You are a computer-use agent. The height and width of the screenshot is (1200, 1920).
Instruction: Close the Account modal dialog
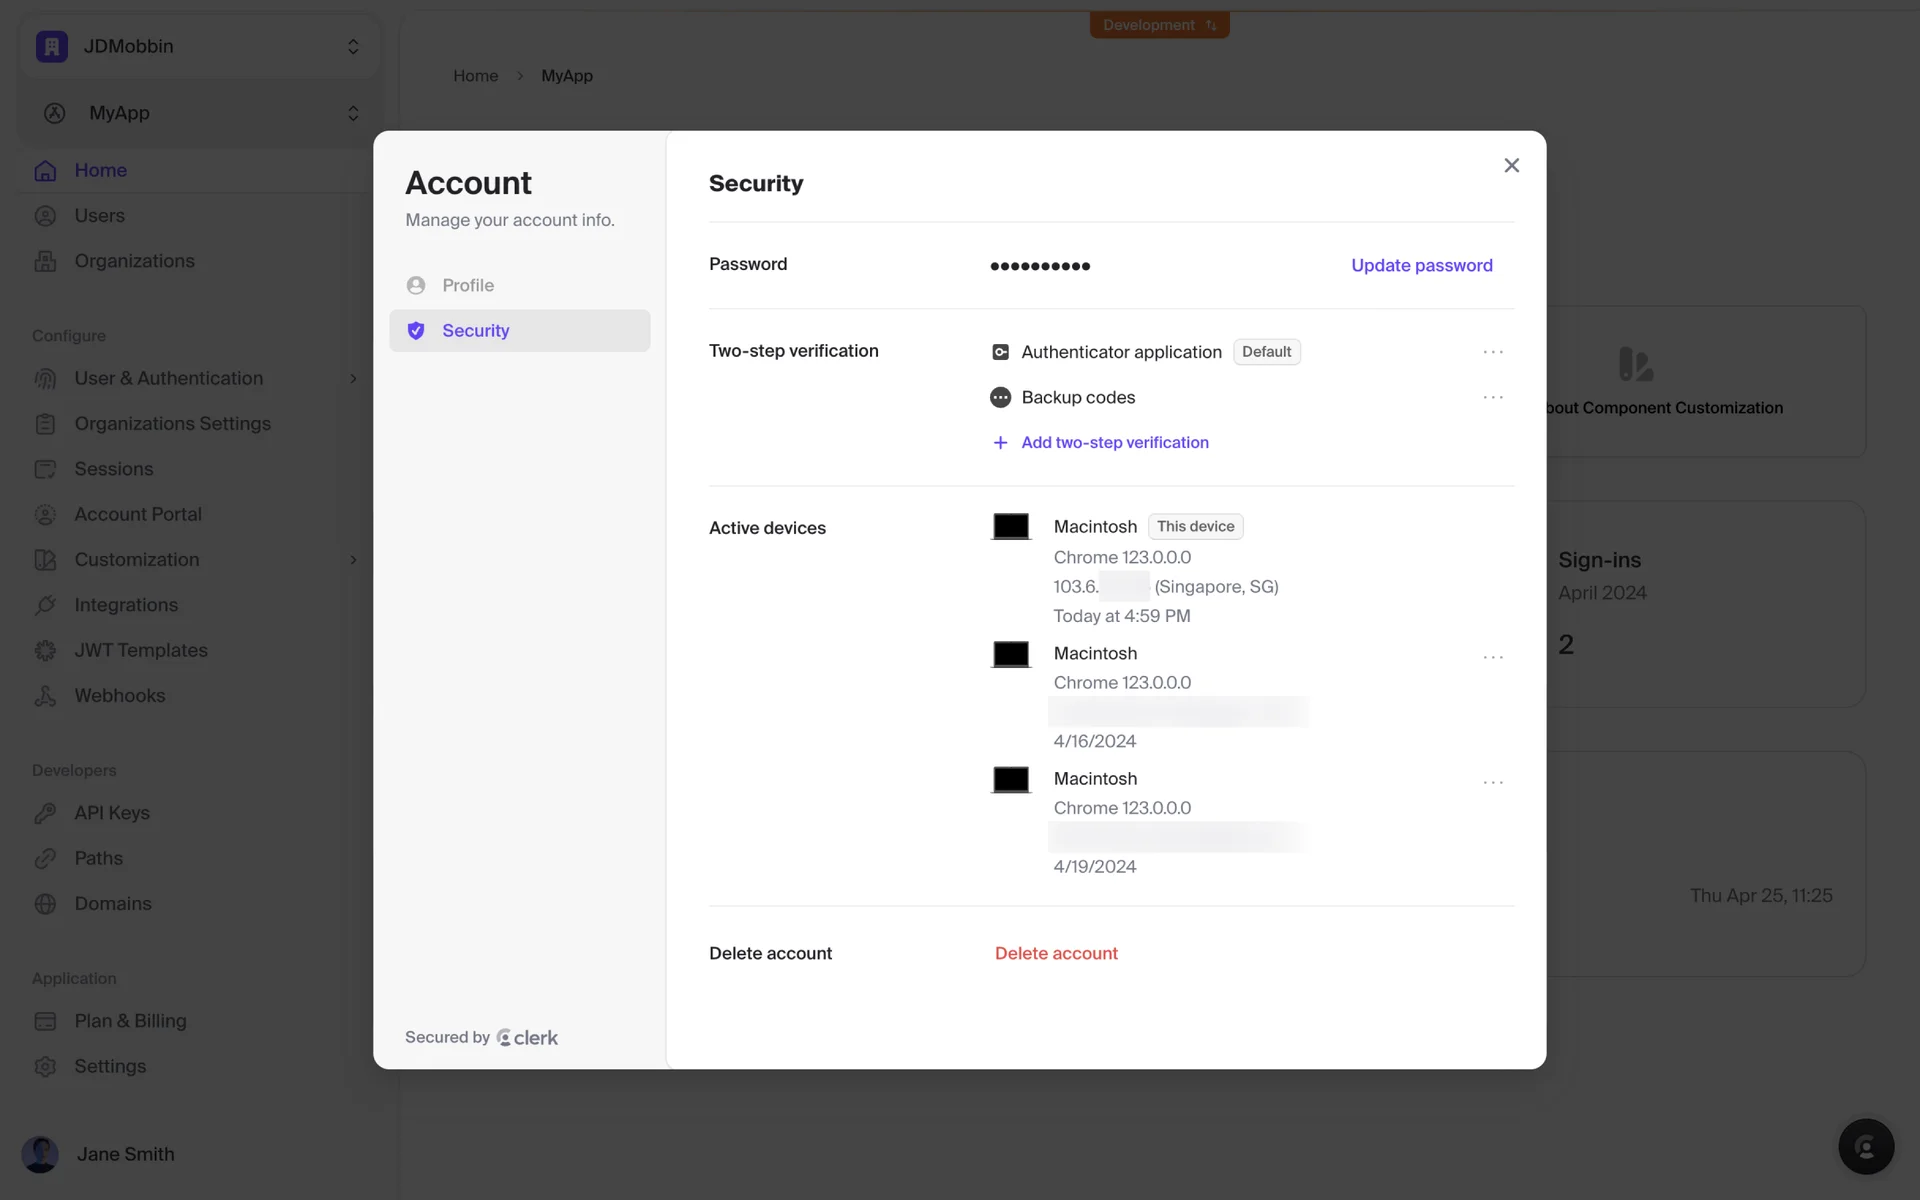1511,166
